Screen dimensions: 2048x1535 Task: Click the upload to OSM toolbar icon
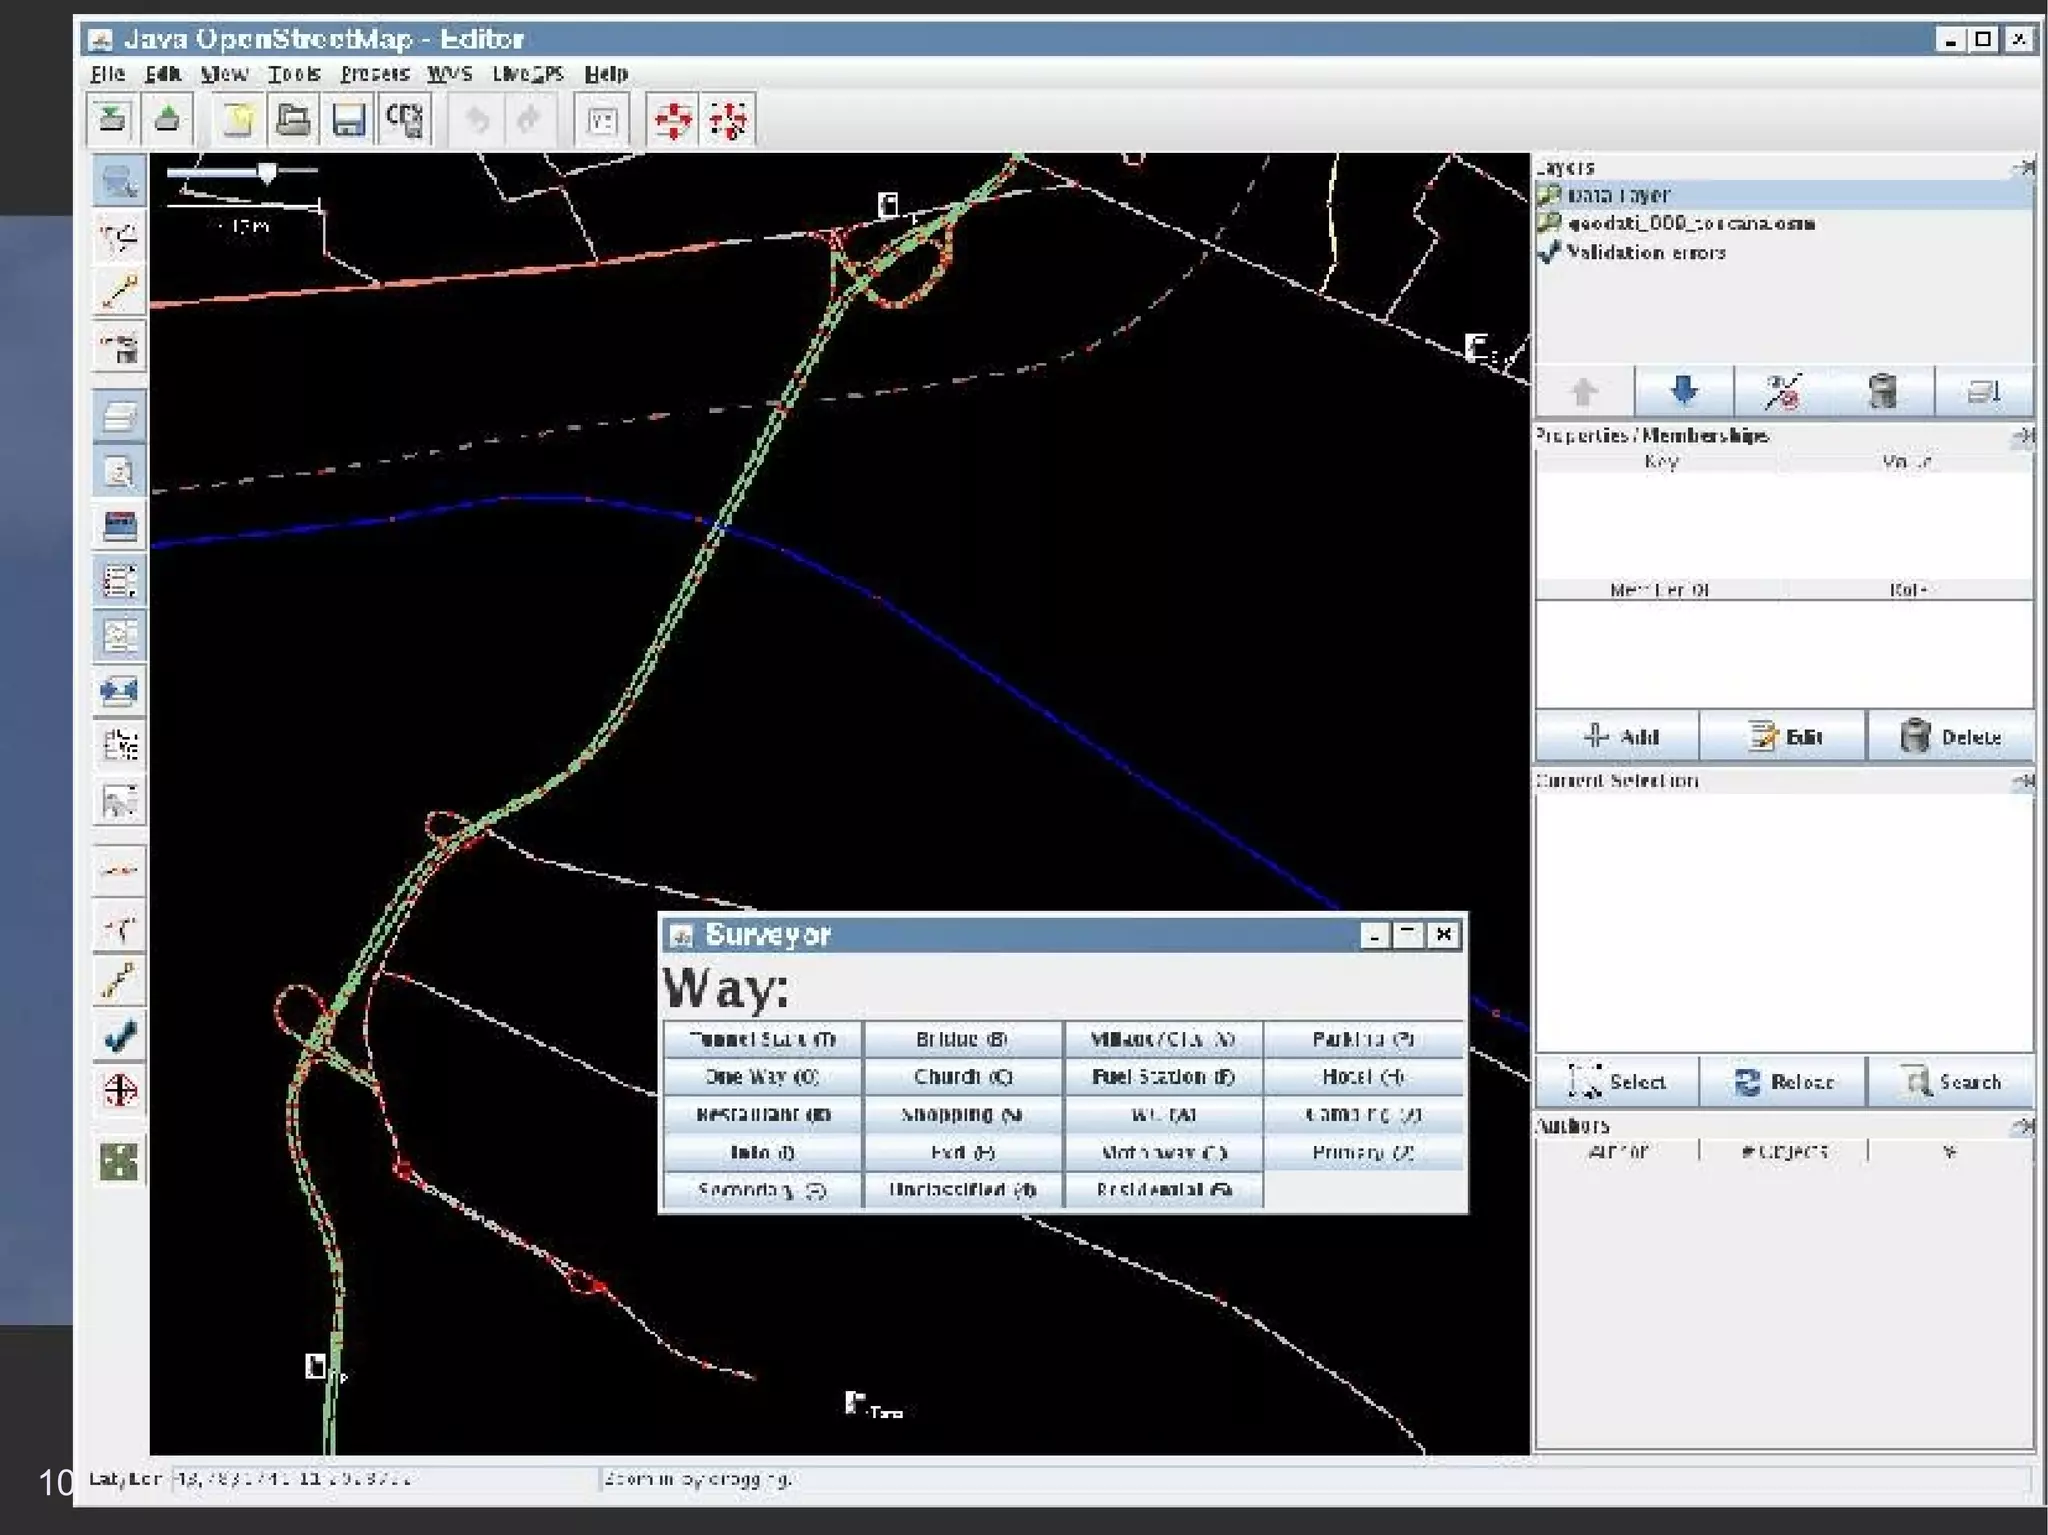coord(167,120)
